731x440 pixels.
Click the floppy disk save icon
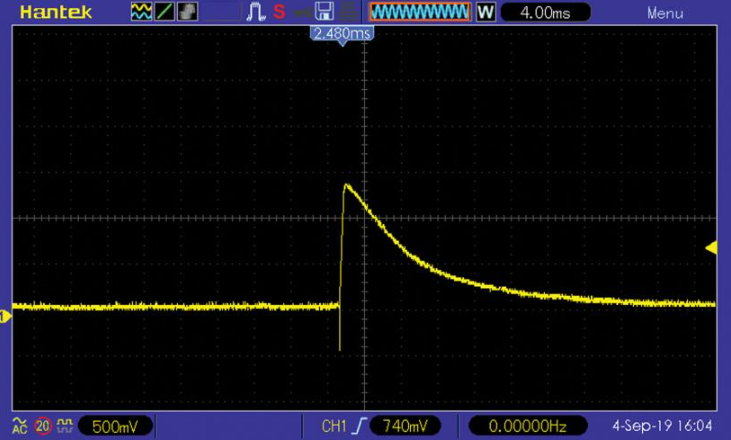click(324, 13)
